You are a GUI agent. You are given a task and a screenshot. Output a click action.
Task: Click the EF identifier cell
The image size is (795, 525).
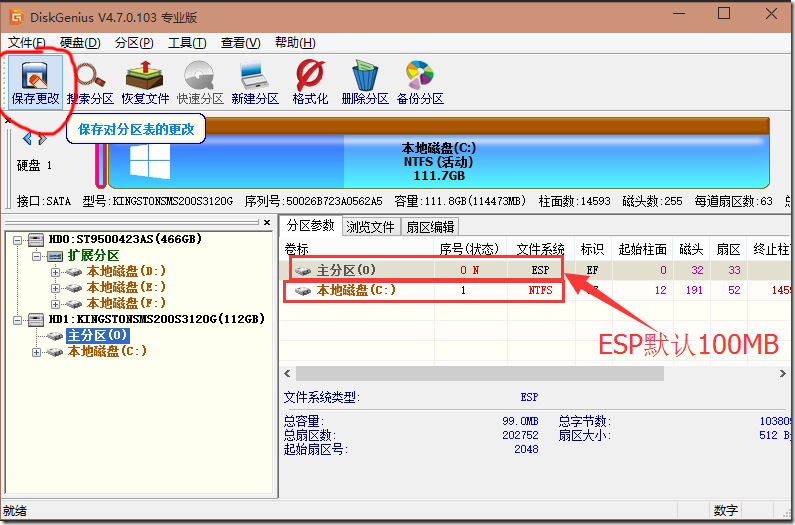592,270
